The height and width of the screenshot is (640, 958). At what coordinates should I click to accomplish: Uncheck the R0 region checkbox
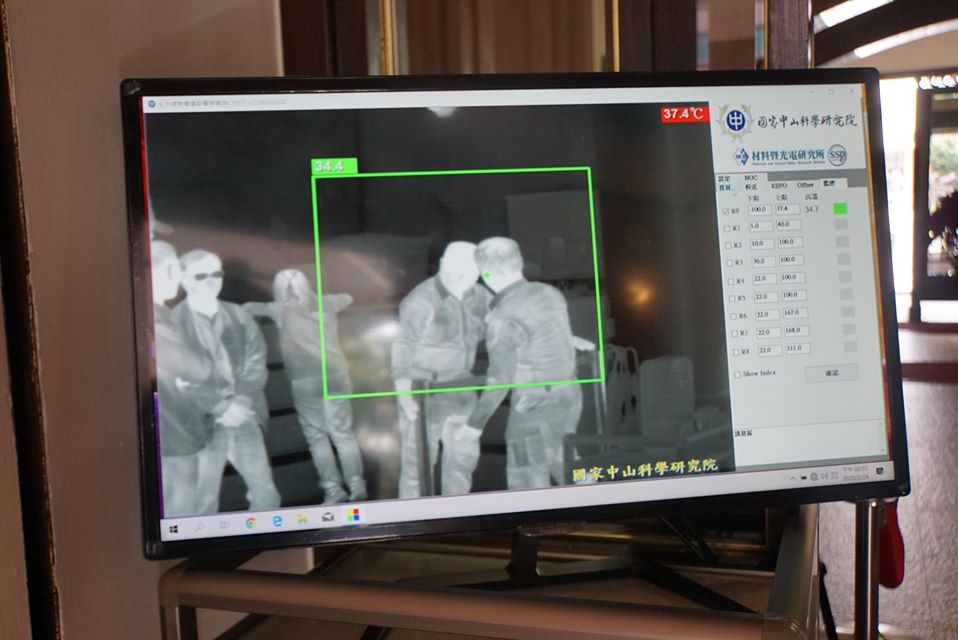(727, 211)
